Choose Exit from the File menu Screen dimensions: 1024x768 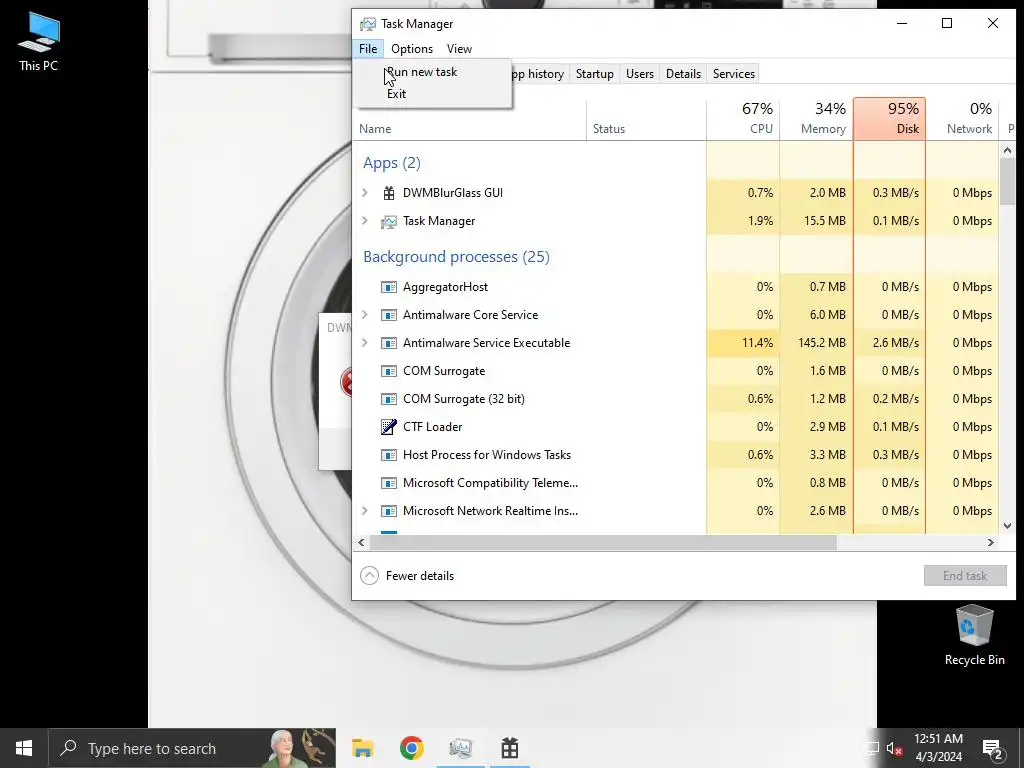tap(433, 93)
